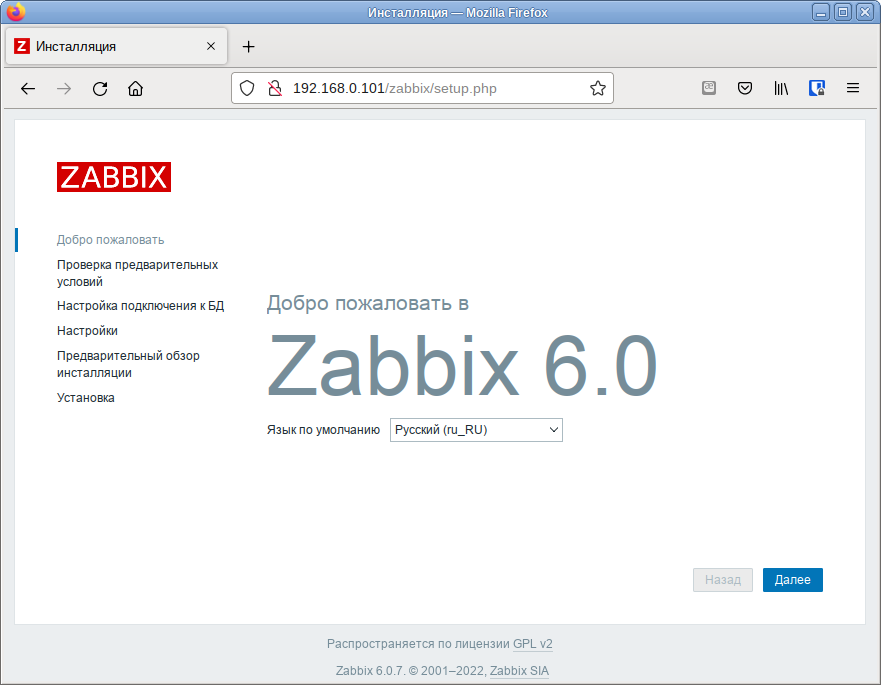Screen dimensions: 881x685
Task: Minimize the Firefox window
Action: [821, 12]
